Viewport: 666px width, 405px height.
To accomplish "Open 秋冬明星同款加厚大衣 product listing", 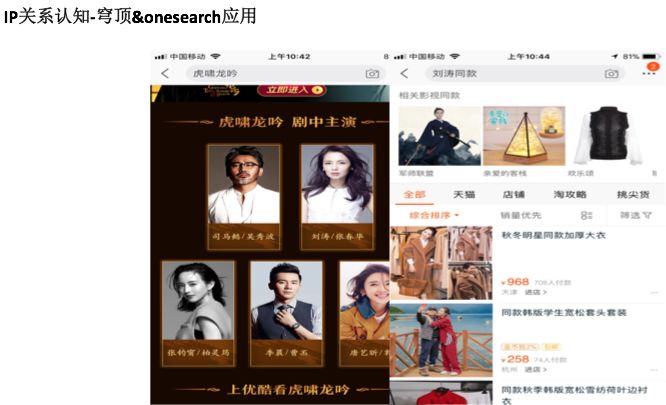I will (x=553, y=235).
